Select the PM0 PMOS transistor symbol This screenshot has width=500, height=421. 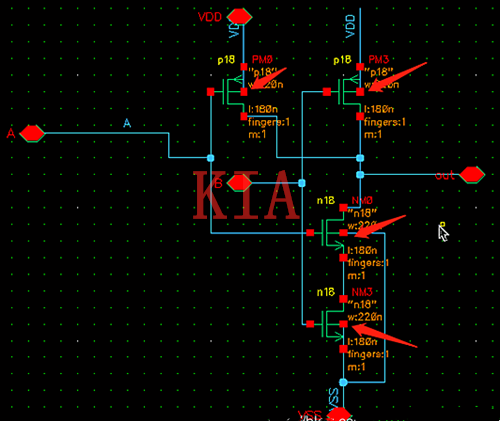tap(229, 92)
